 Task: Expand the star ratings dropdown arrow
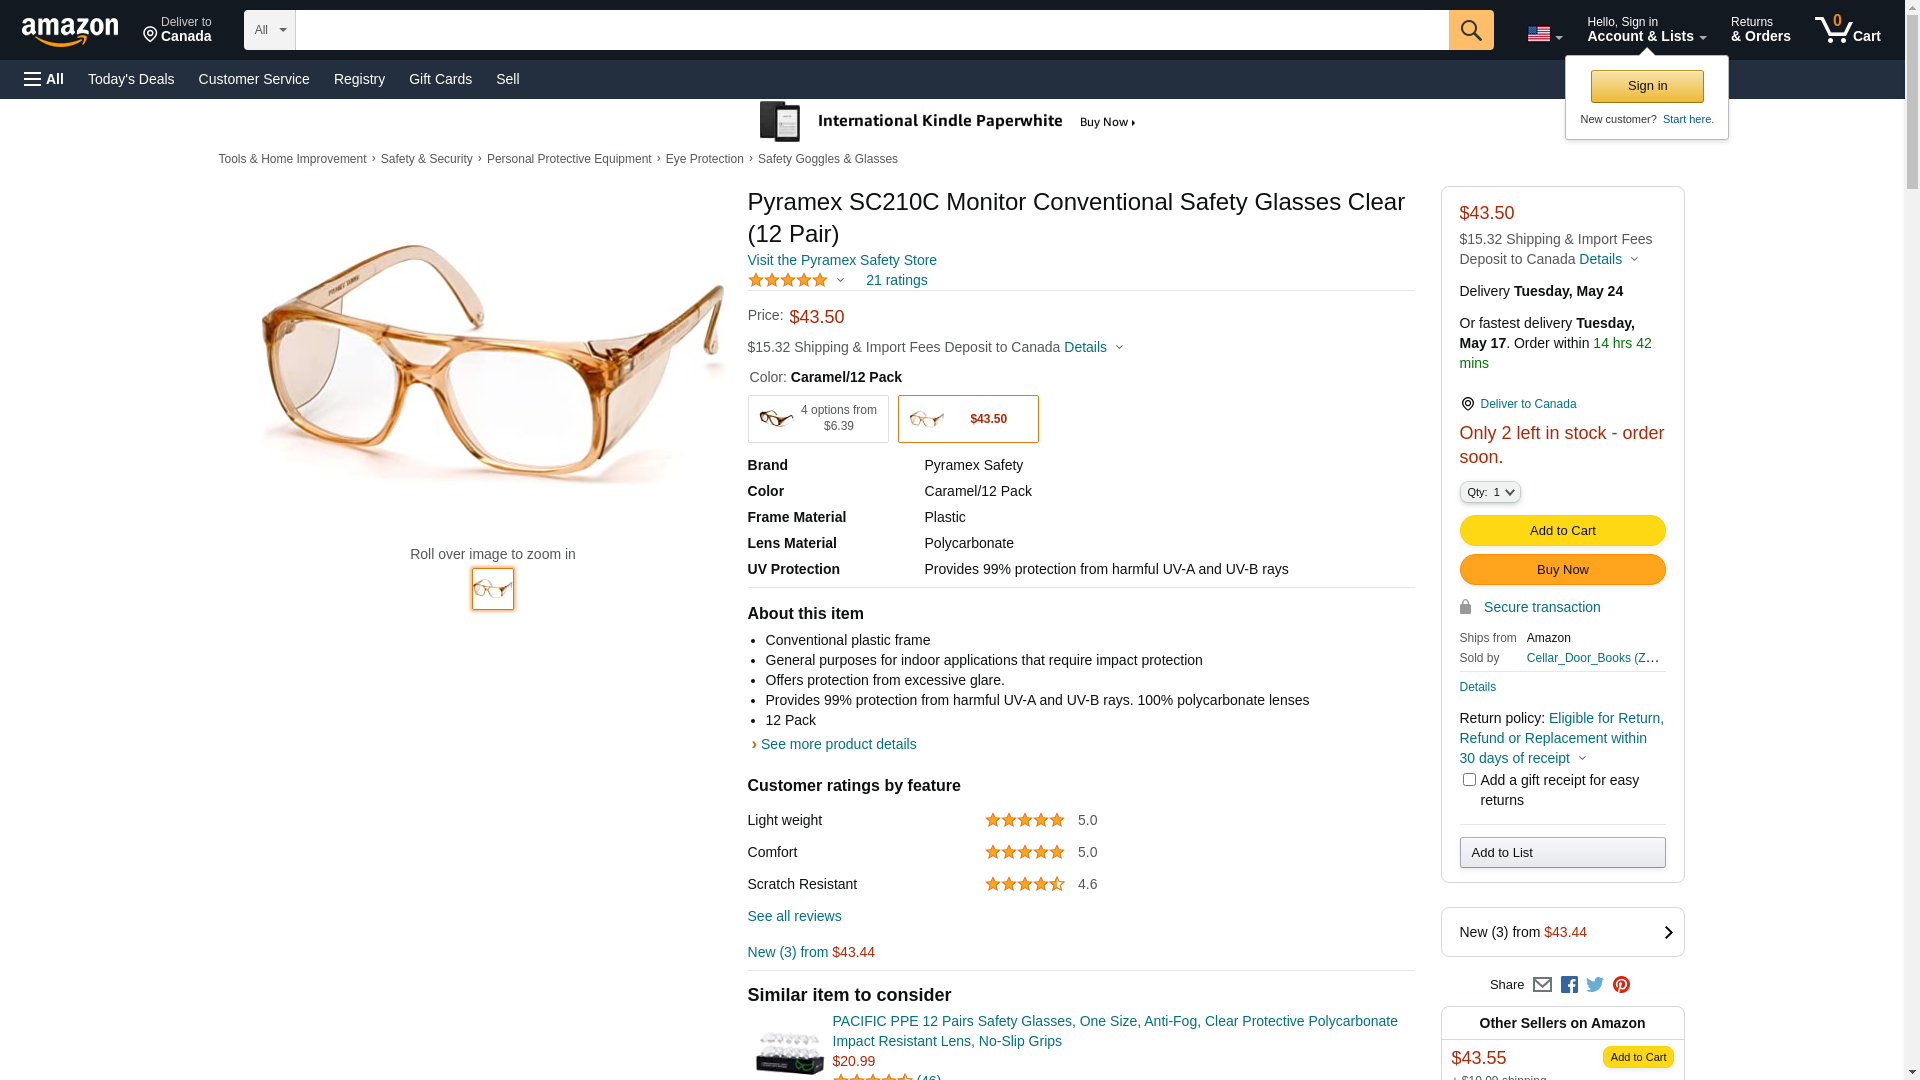[x=840, y=281]
